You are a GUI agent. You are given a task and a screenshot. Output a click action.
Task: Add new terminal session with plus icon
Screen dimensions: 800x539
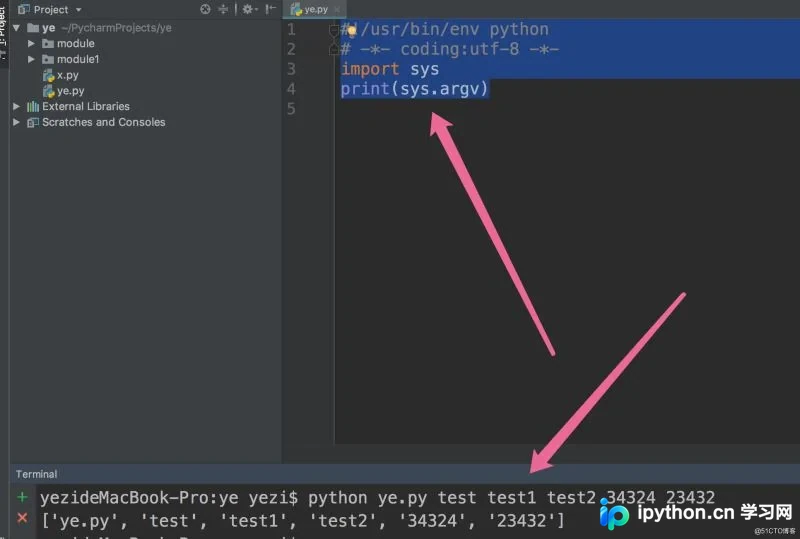coord(22,497)
